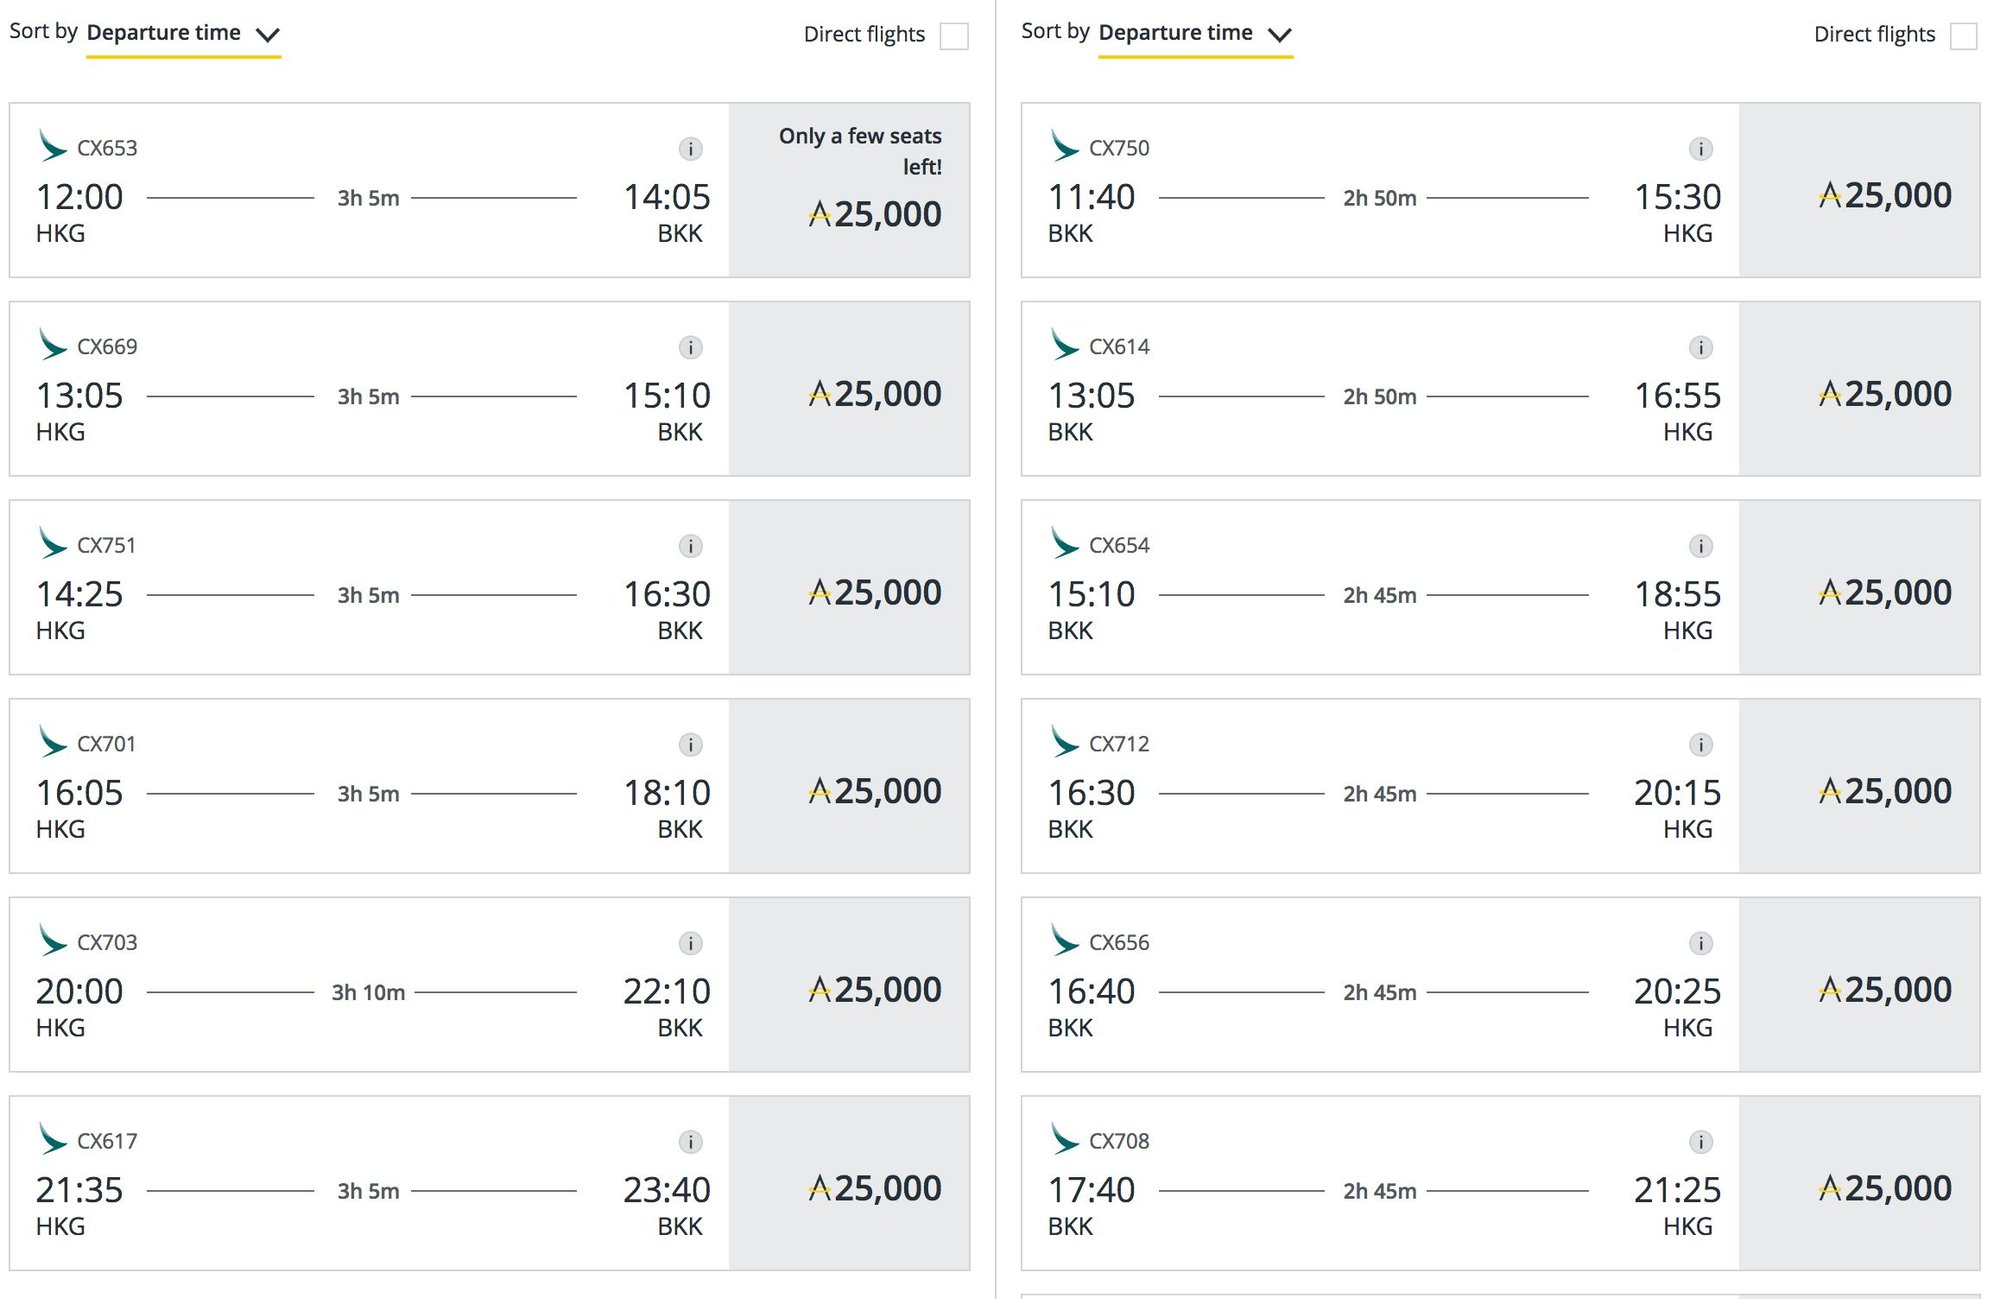Expand return Sort by Departure time dropdown
Screen dimensions: 2000x1299
[1195, 34]
